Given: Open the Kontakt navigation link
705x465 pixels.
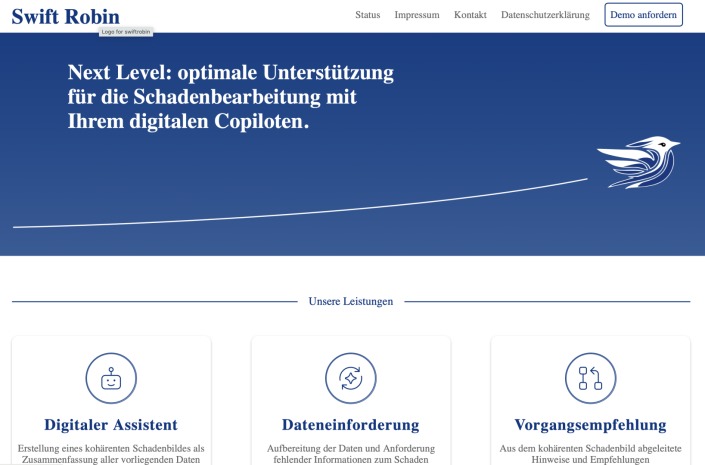Looking at the screenshot, I should [470, 15].
